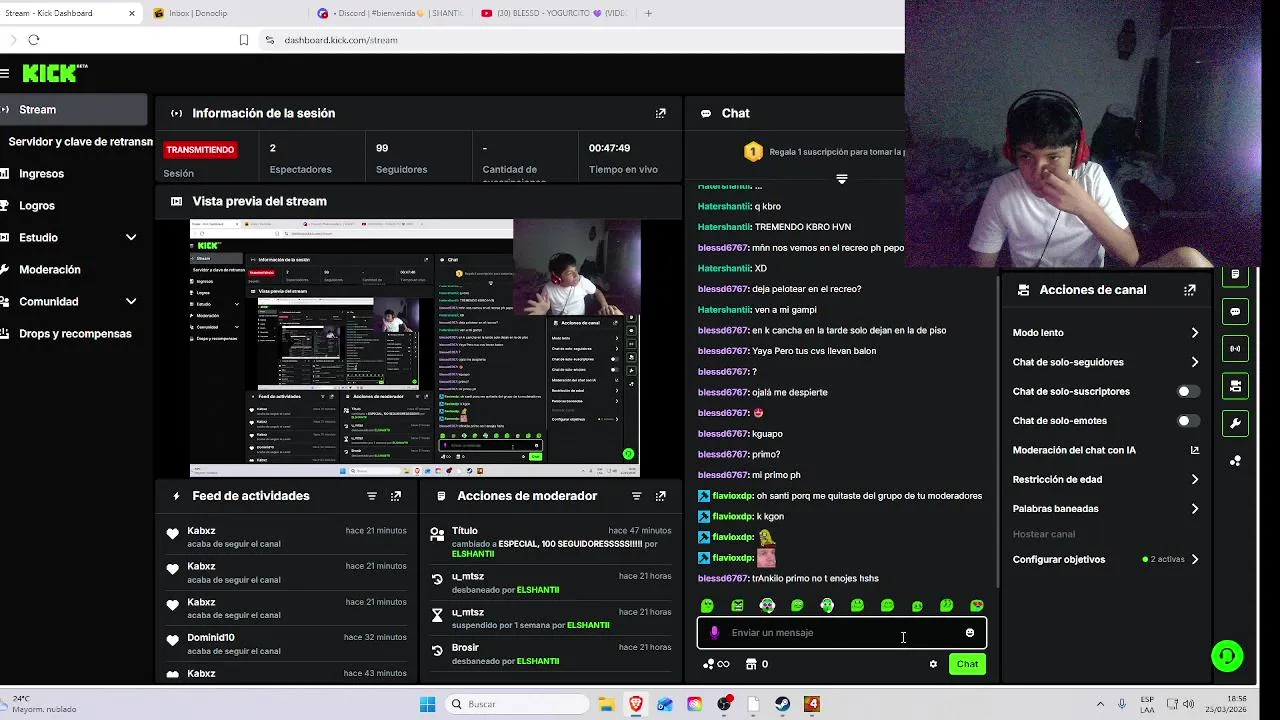Pop out the Información de la sesión panel

click(x=660, y=113)
